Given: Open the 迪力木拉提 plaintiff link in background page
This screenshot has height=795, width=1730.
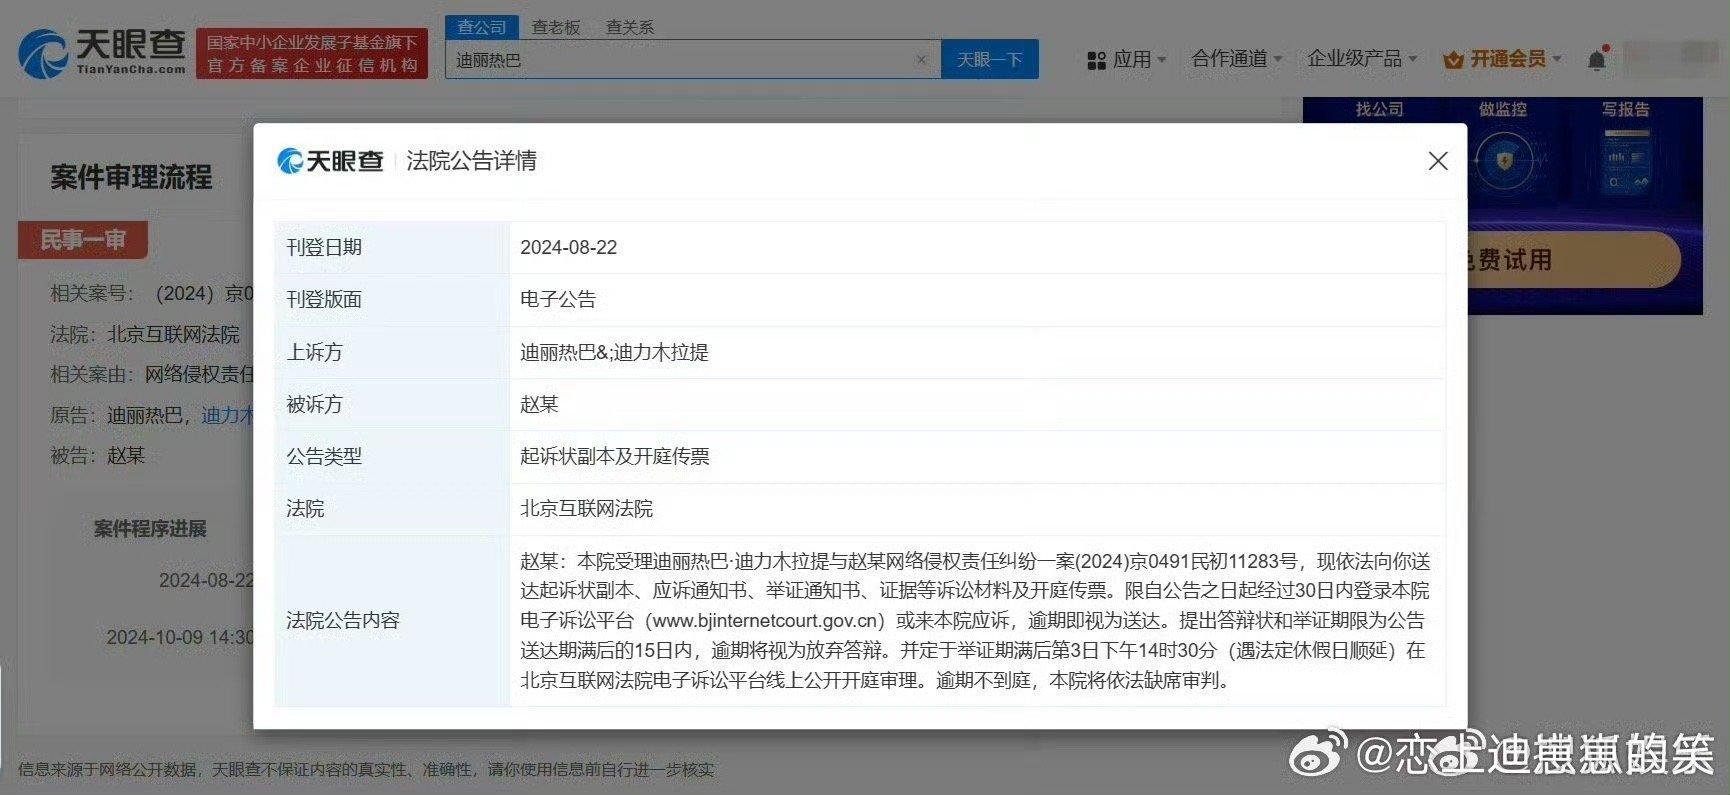Looking at the screenshot, I should click(x=227, y=415).
